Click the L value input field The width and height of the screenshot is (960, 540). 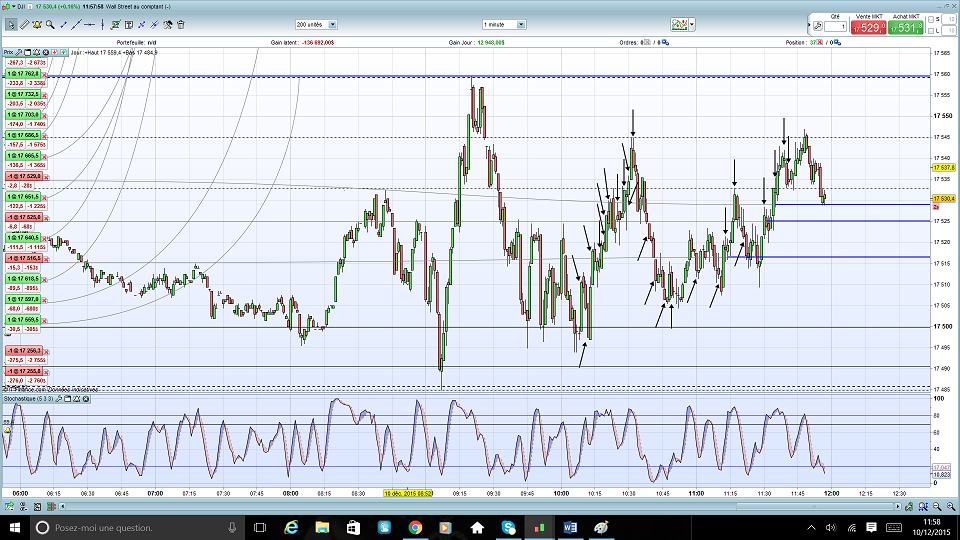950,31
